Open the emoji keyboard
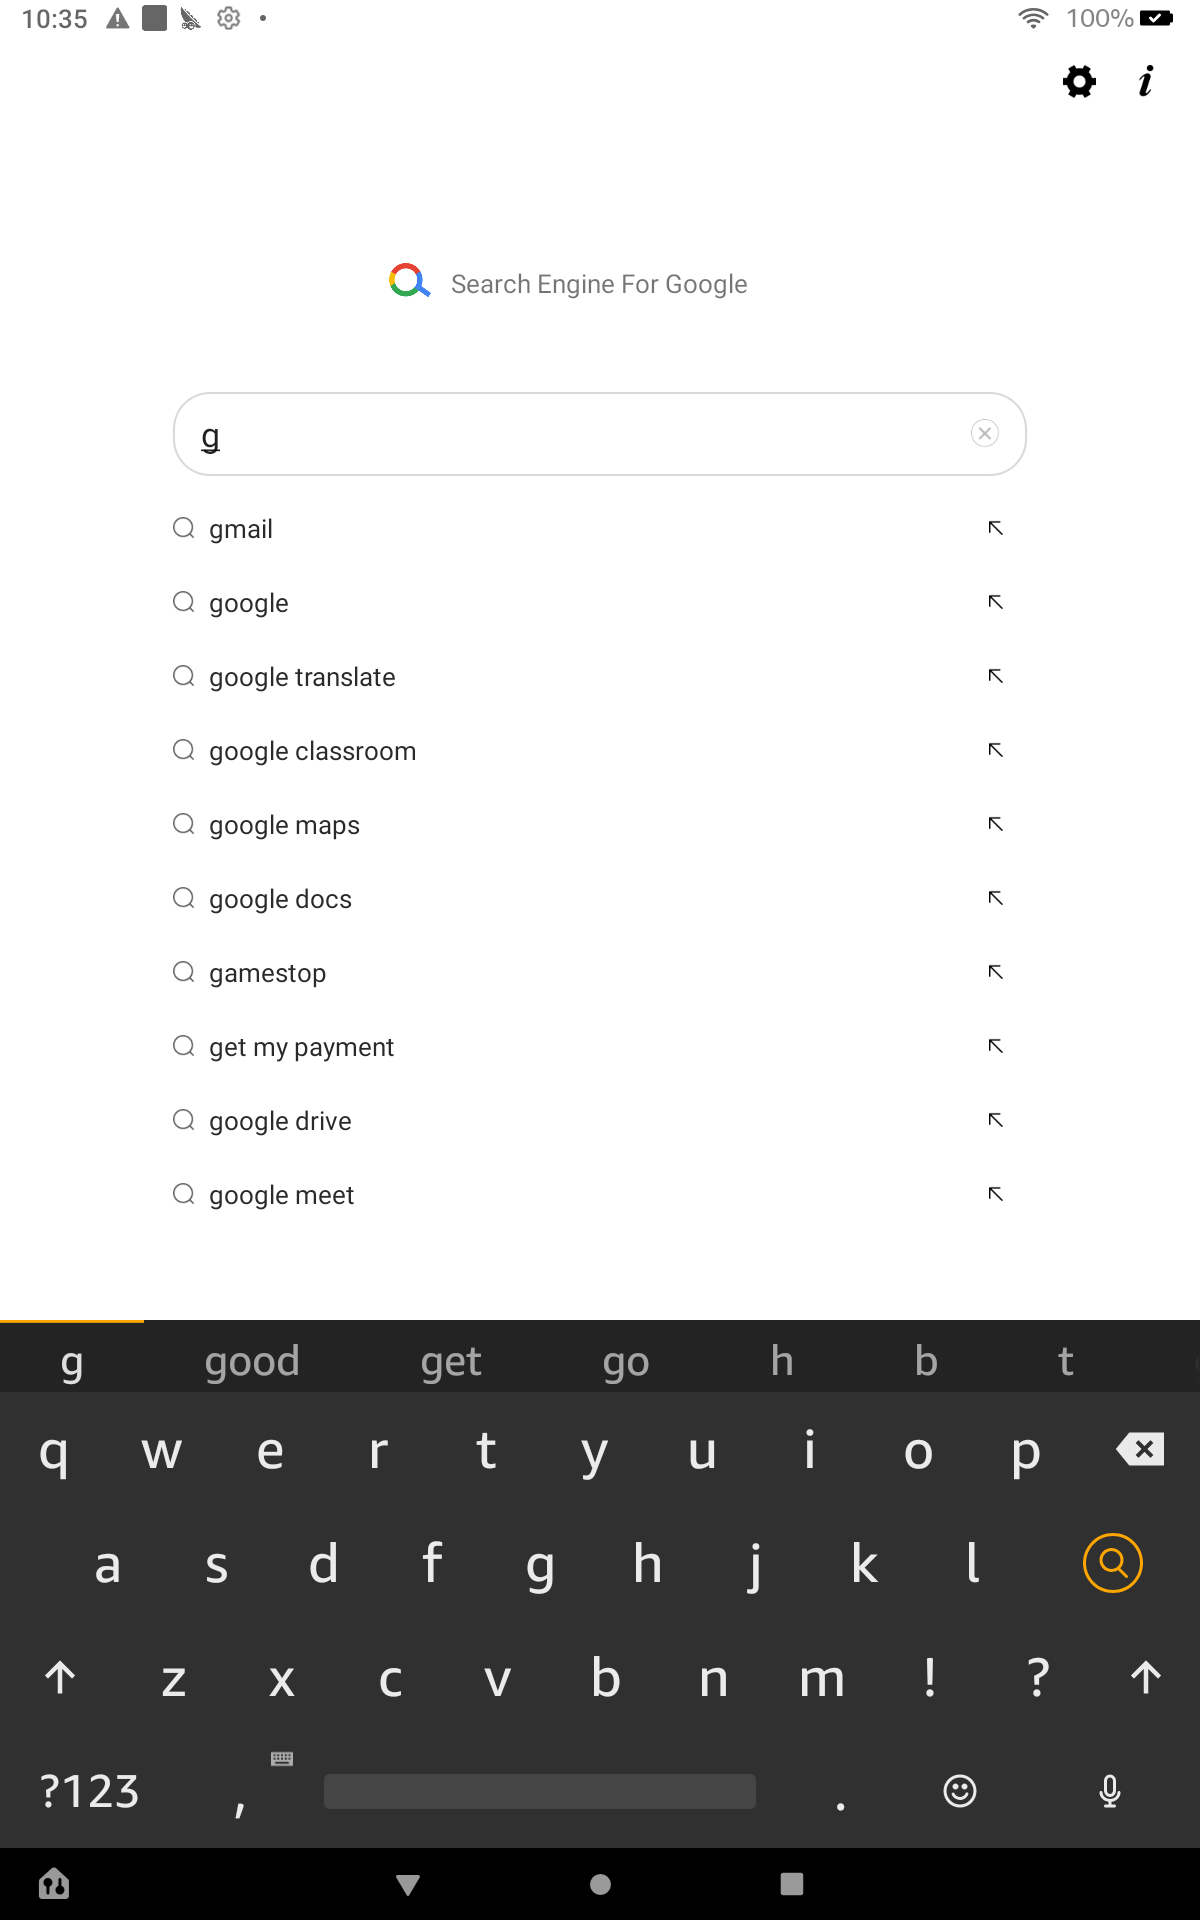Image resolution: width=1200 pixels, height=1920 pixels. point(959,1791)
